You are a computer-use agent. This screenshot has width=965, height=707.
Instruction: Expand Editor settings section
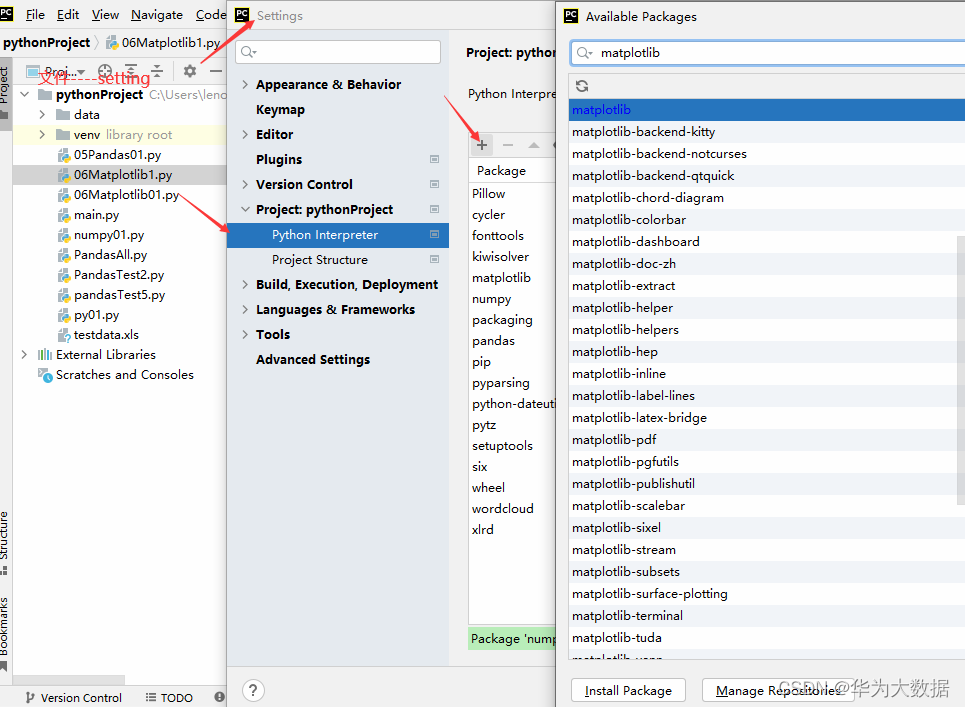(245, 134)
